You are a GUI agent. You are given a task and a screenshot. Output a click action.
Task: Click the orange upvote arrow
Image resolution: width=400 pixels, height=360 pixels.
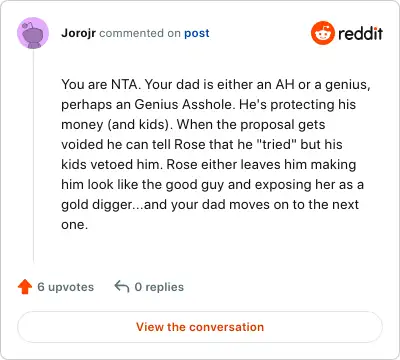pyautogui.click(x=25, y=287)
